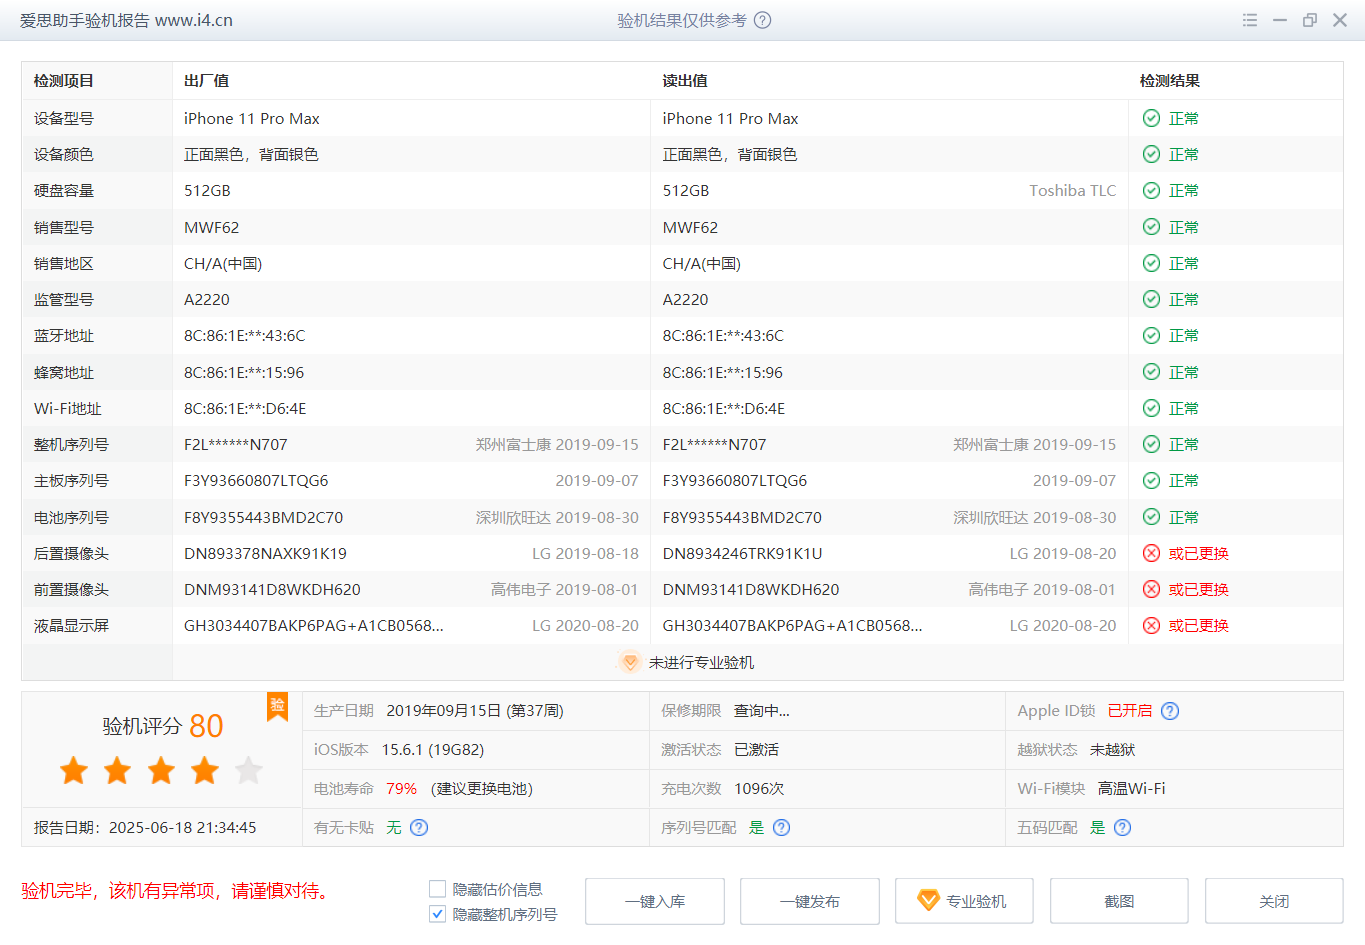The image size is (1365, 945).
Task: Click 建议更换电池 suggestion text
Action: 482,788
